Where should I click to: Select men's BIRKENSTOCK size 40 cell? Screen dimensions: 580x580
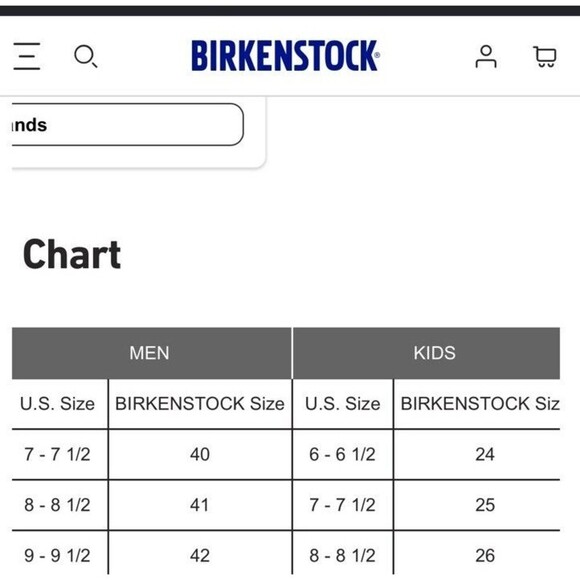coord(200,454)
